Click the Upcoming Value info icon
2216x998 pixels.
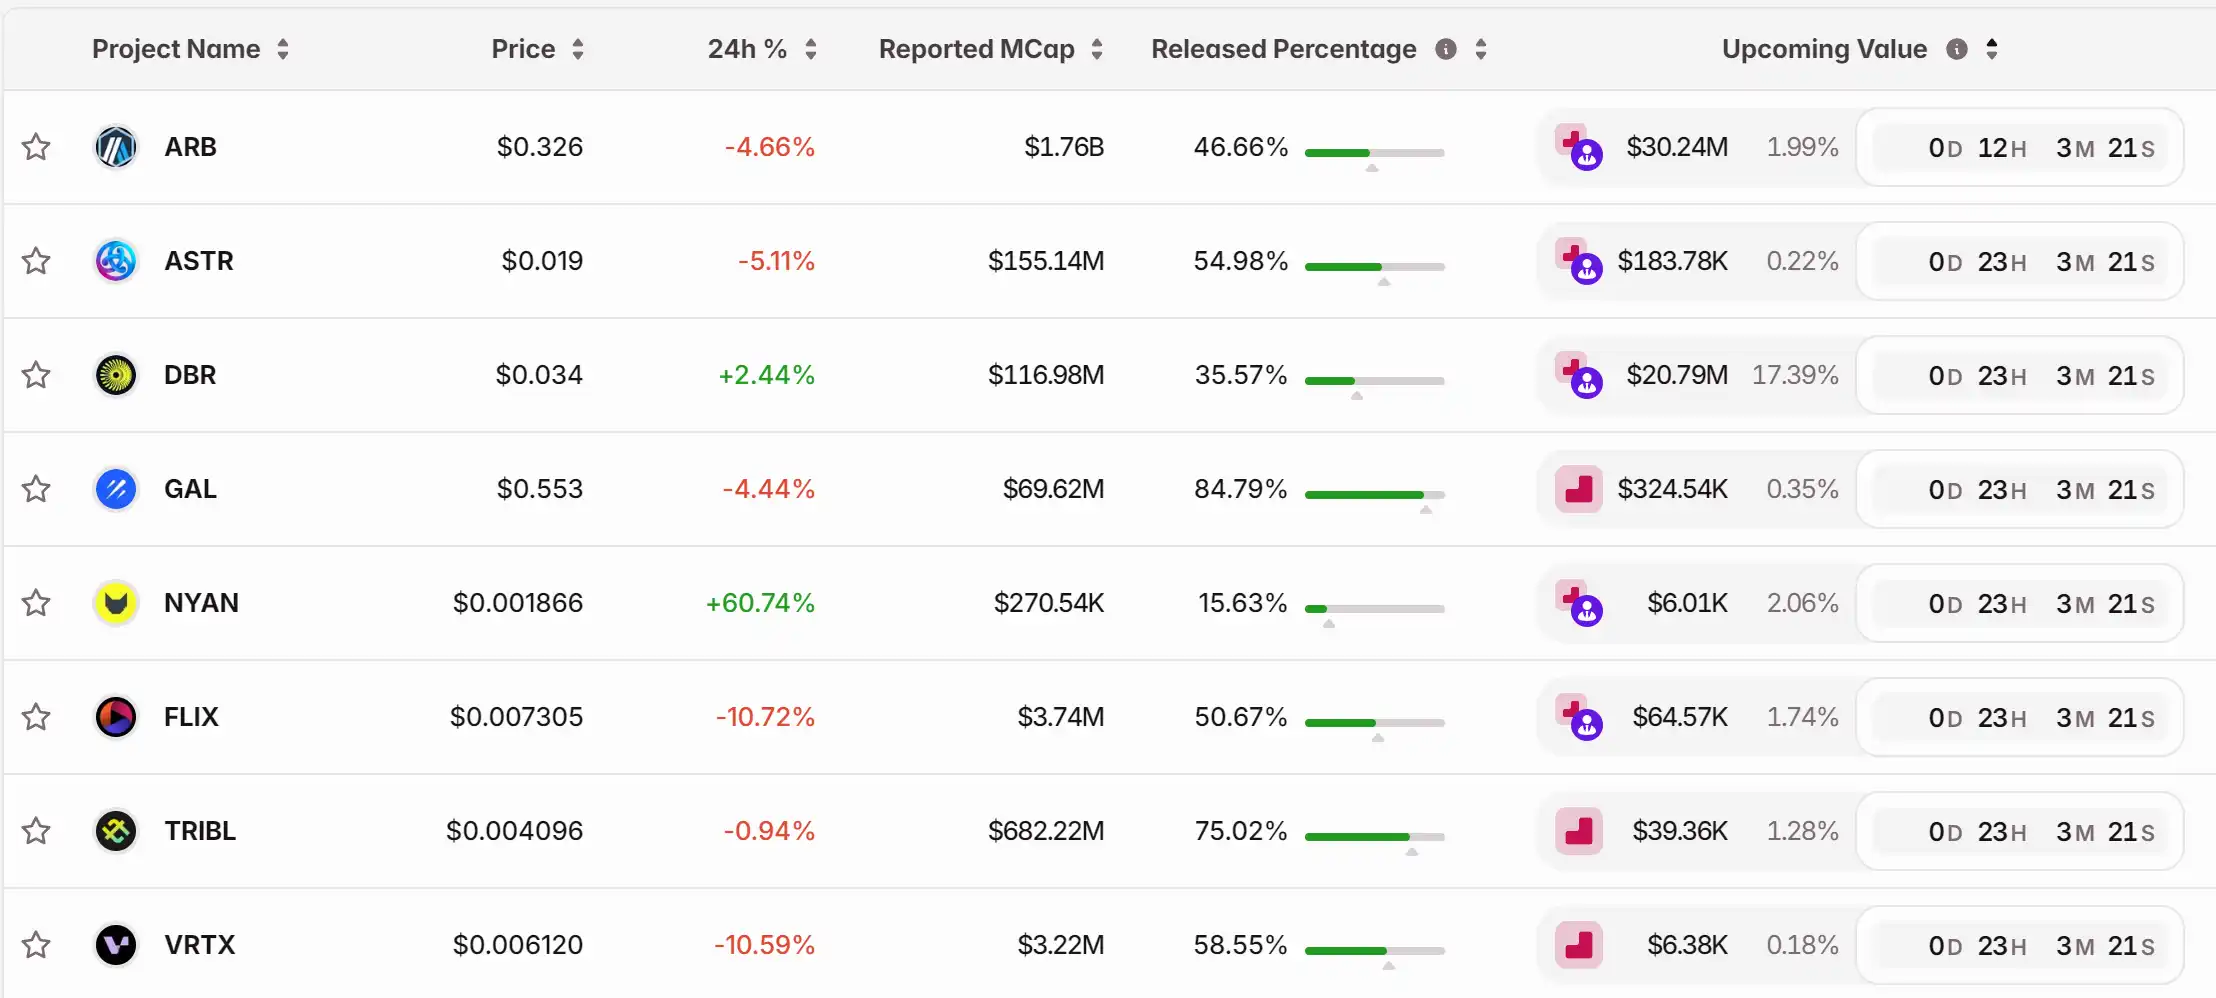coord(1957,49)
